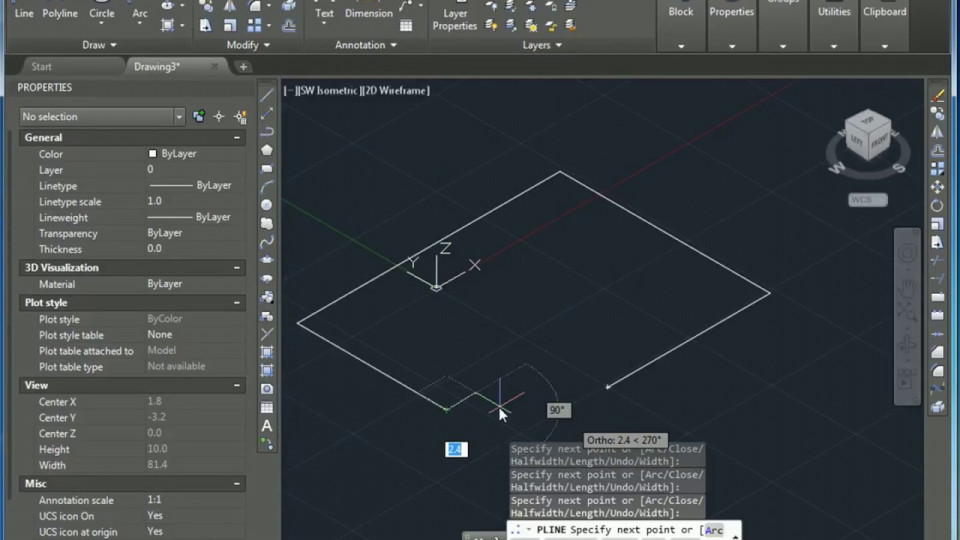Click the Quick Select icon in Properties palette
This screenshot has width=960, height=540.
point(240,116)
